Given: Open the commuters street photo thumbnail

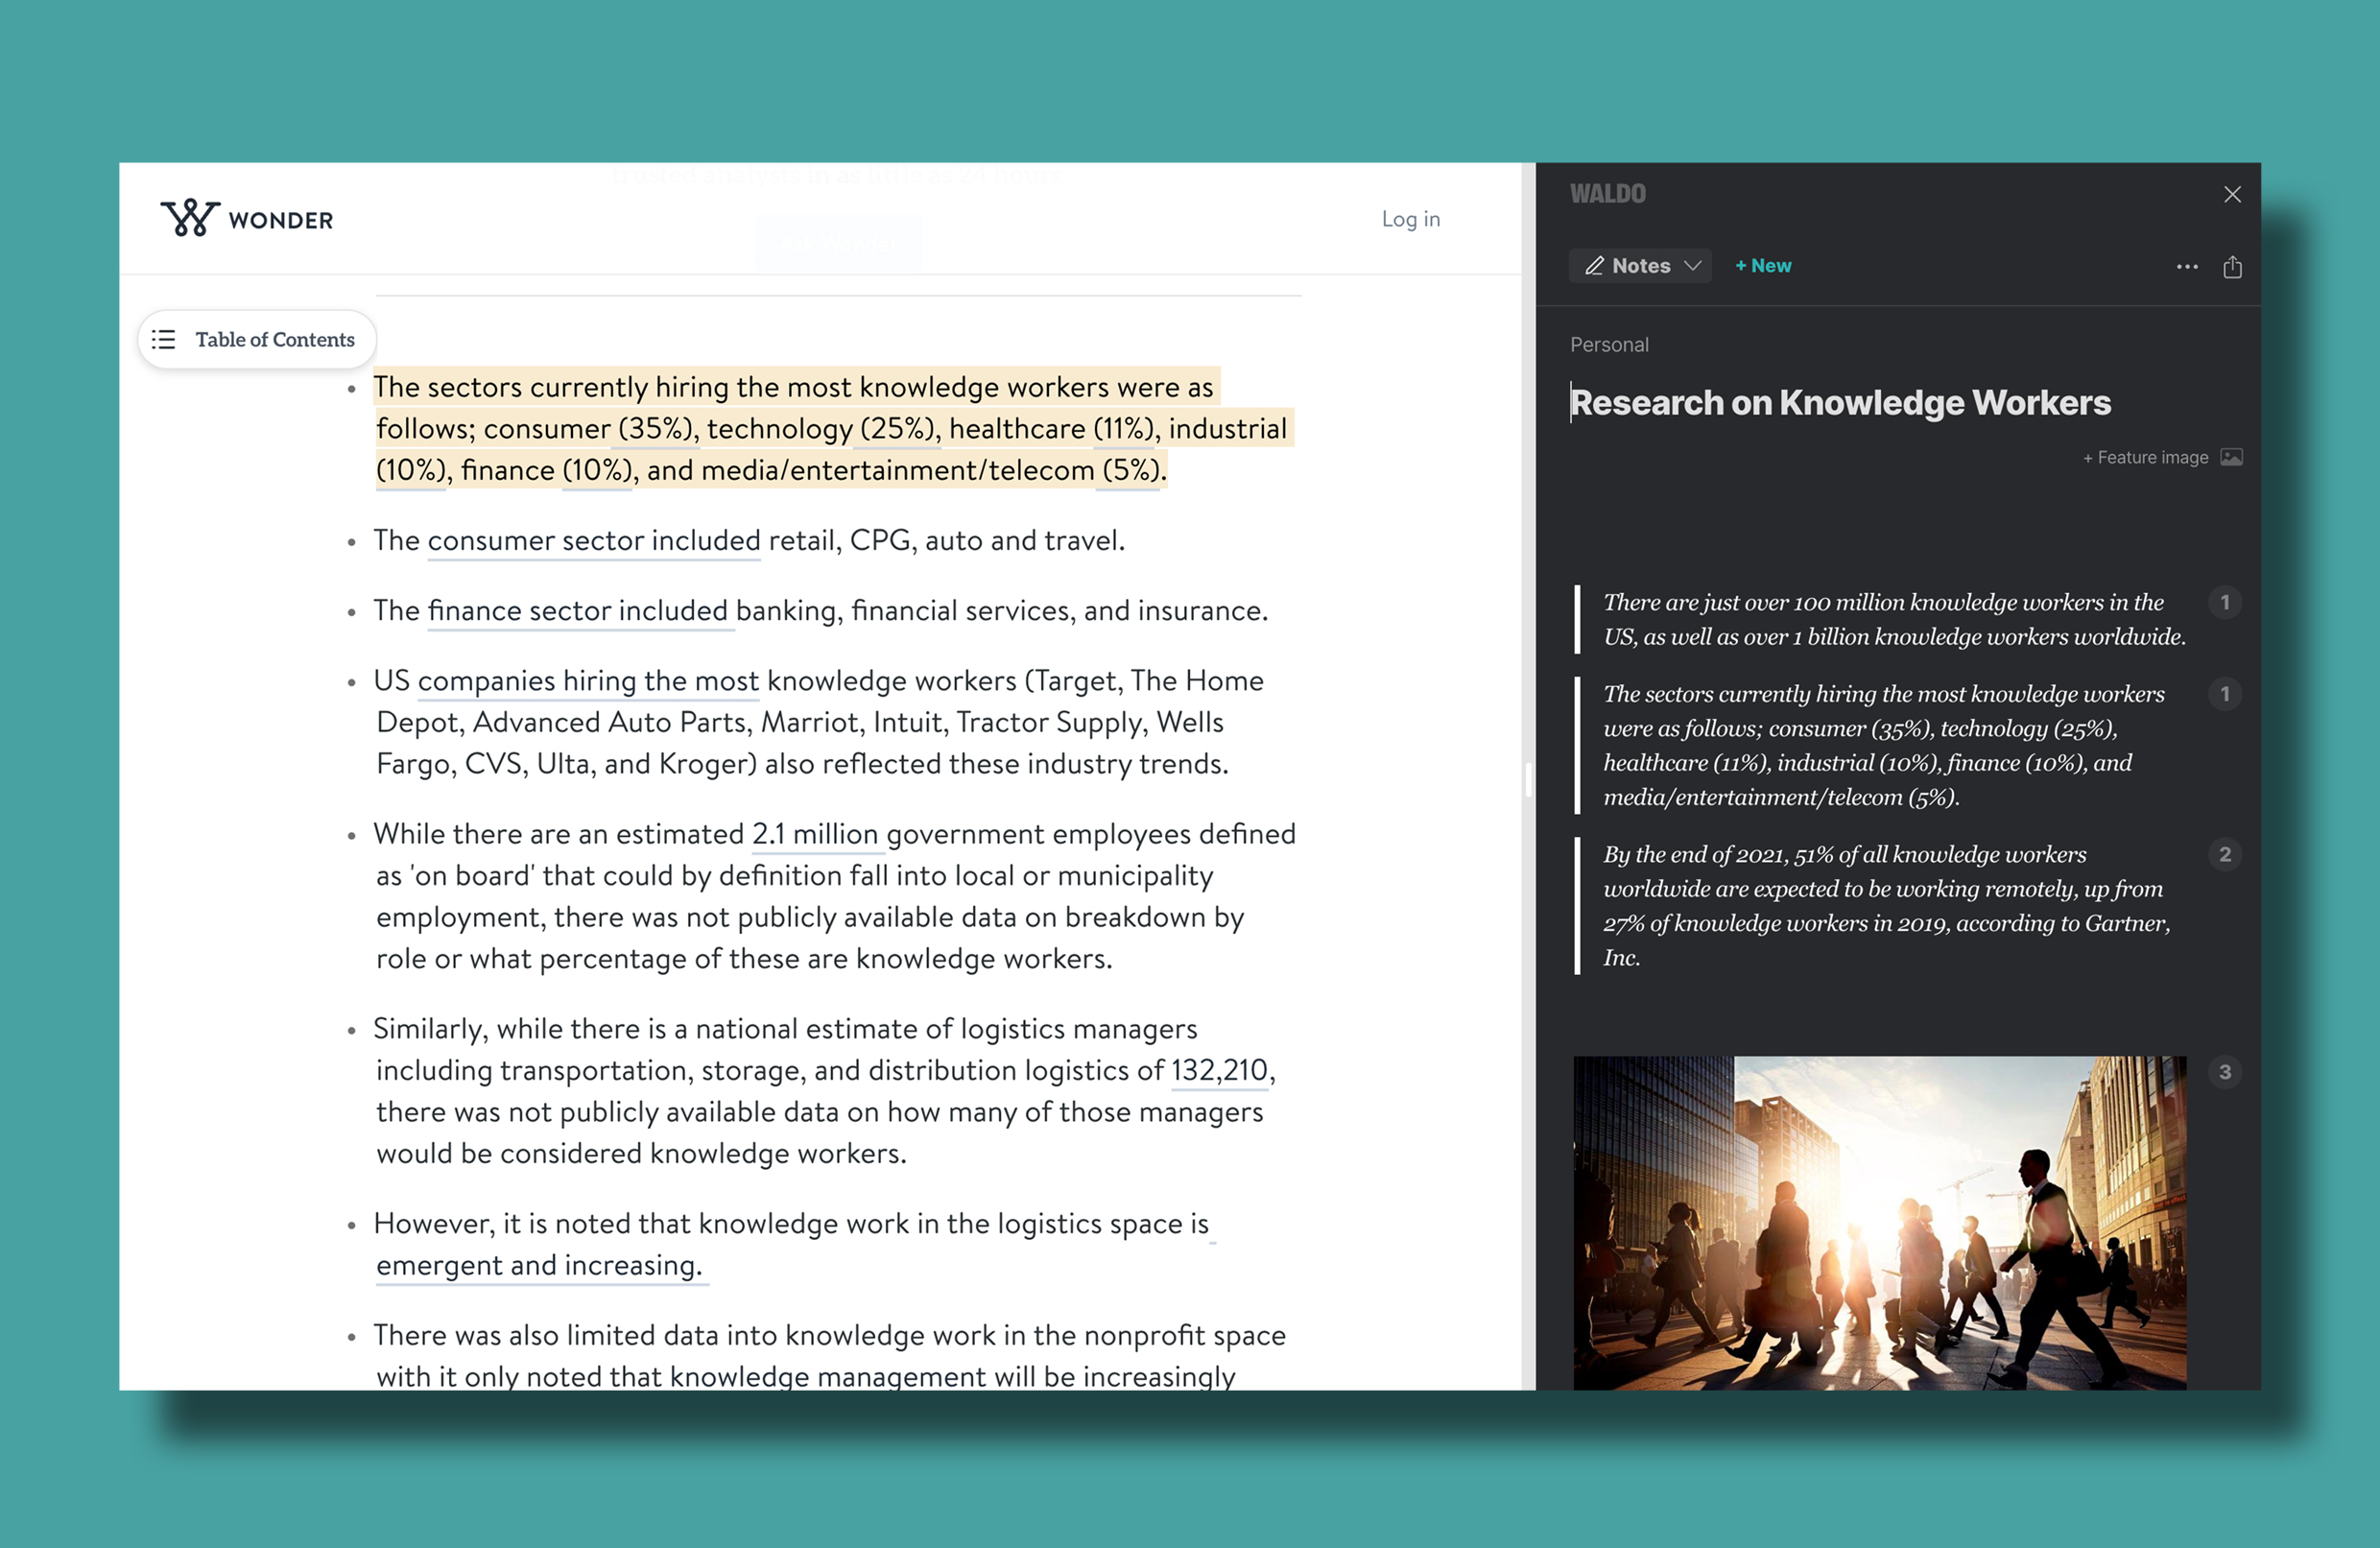Looking at the screenshot, I should point(1880,1222).
